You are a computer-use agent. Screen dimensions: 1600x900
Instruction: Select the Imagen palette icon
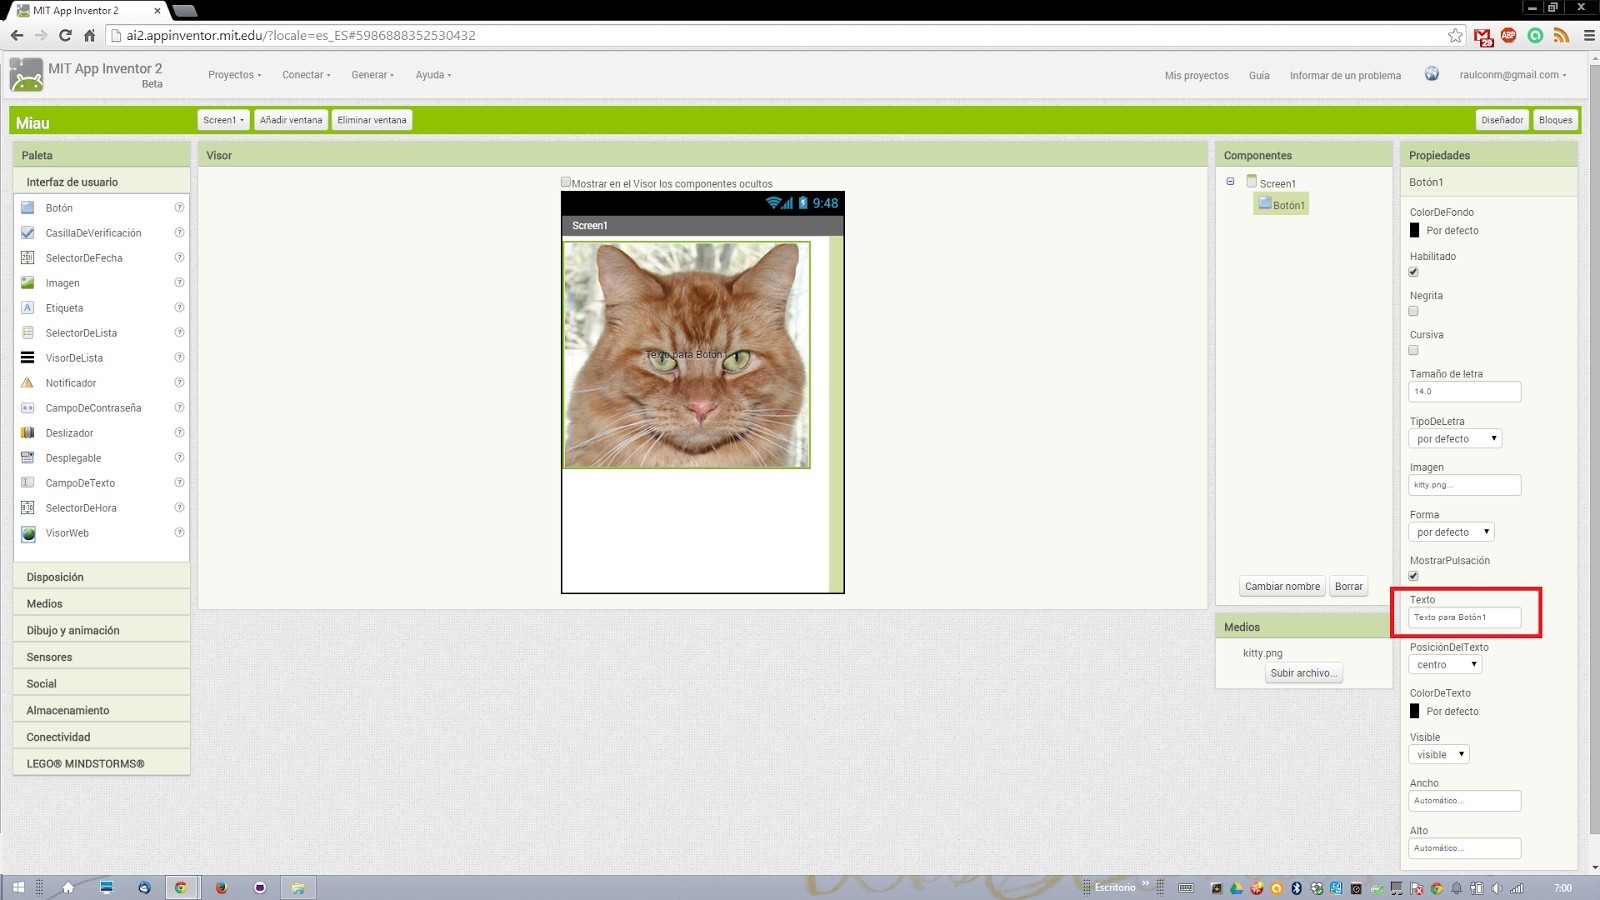(28, 283)
